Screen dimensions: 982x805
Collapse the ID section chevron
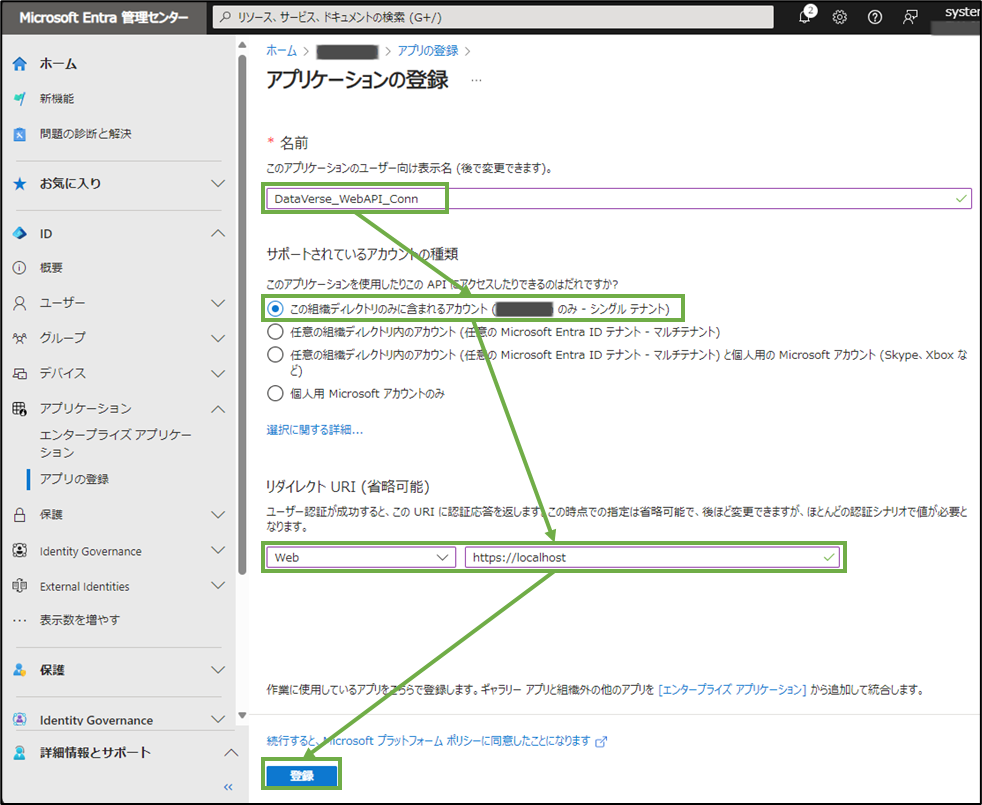[218, 234]
